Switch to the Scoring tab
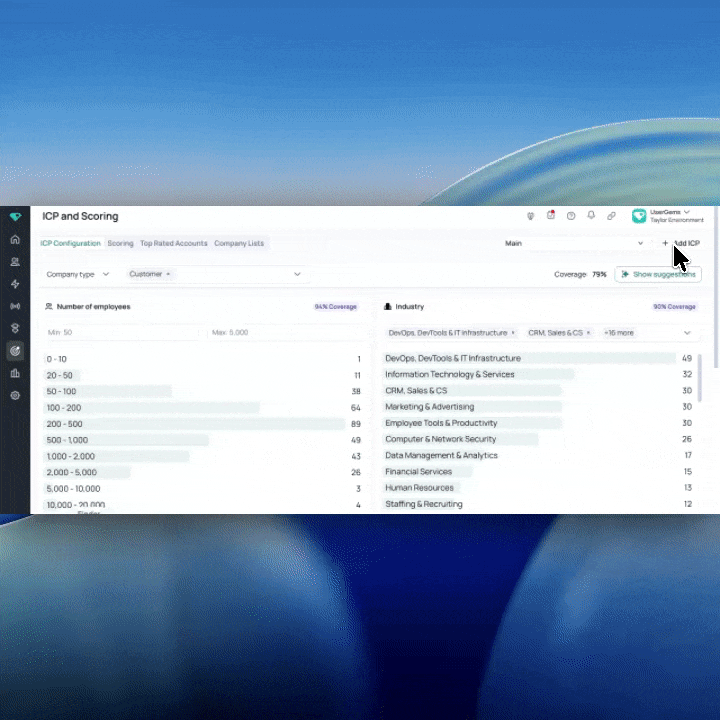Screen dimensions: 720x720 tap(120, 243)
